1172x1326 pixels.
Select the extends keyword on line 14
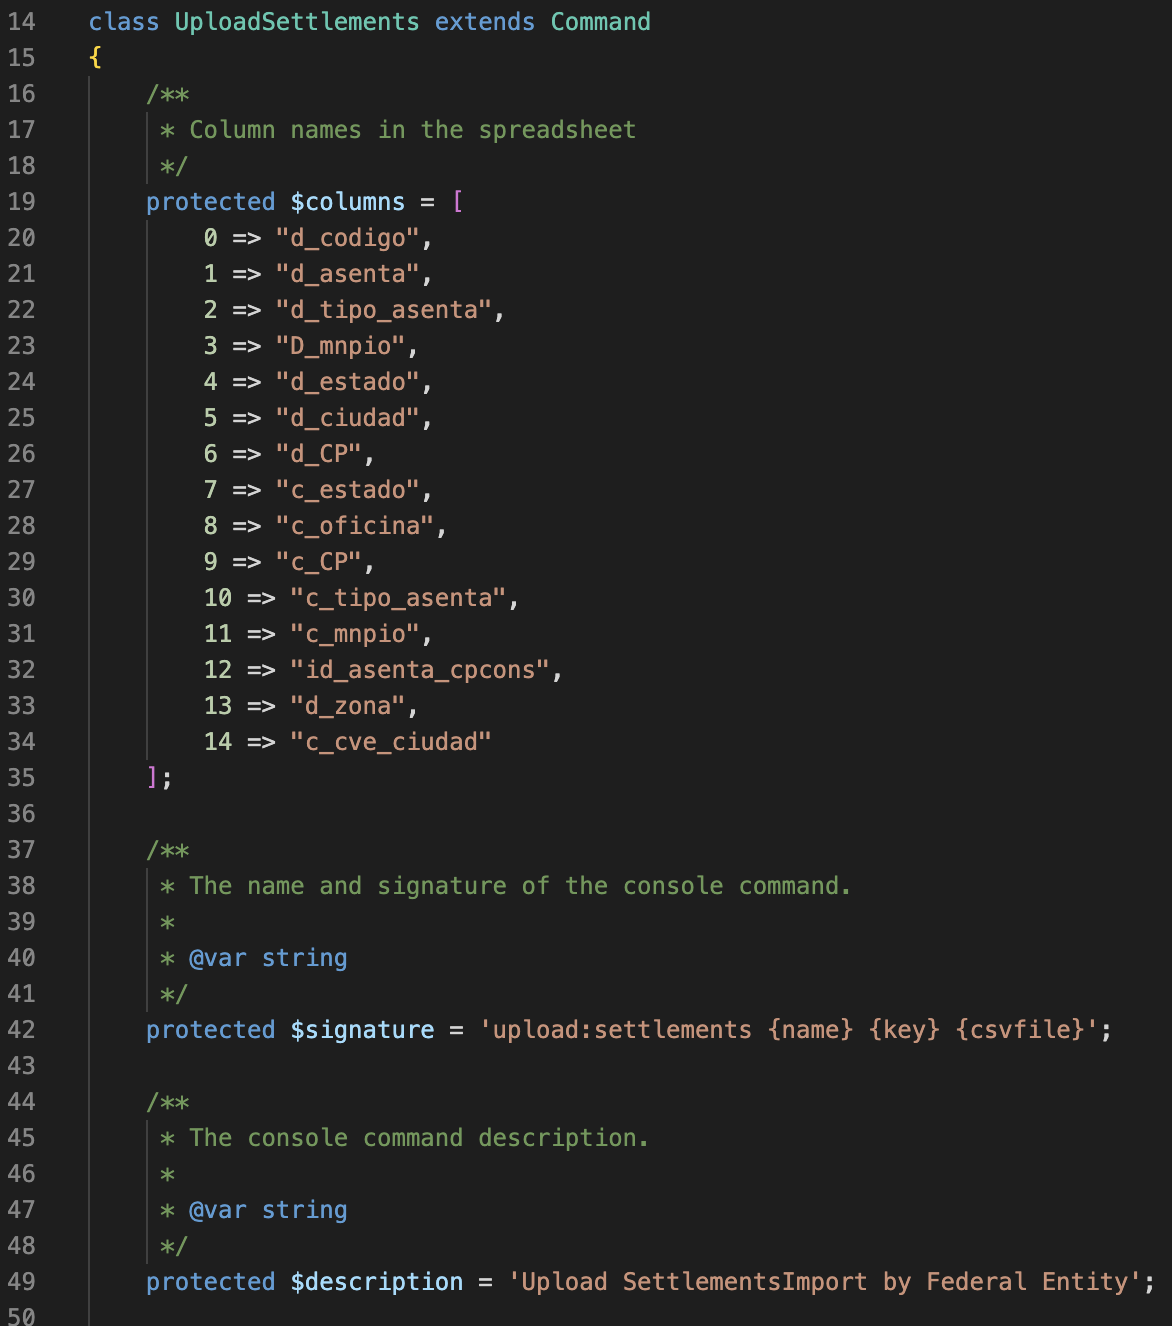[484, 21]
